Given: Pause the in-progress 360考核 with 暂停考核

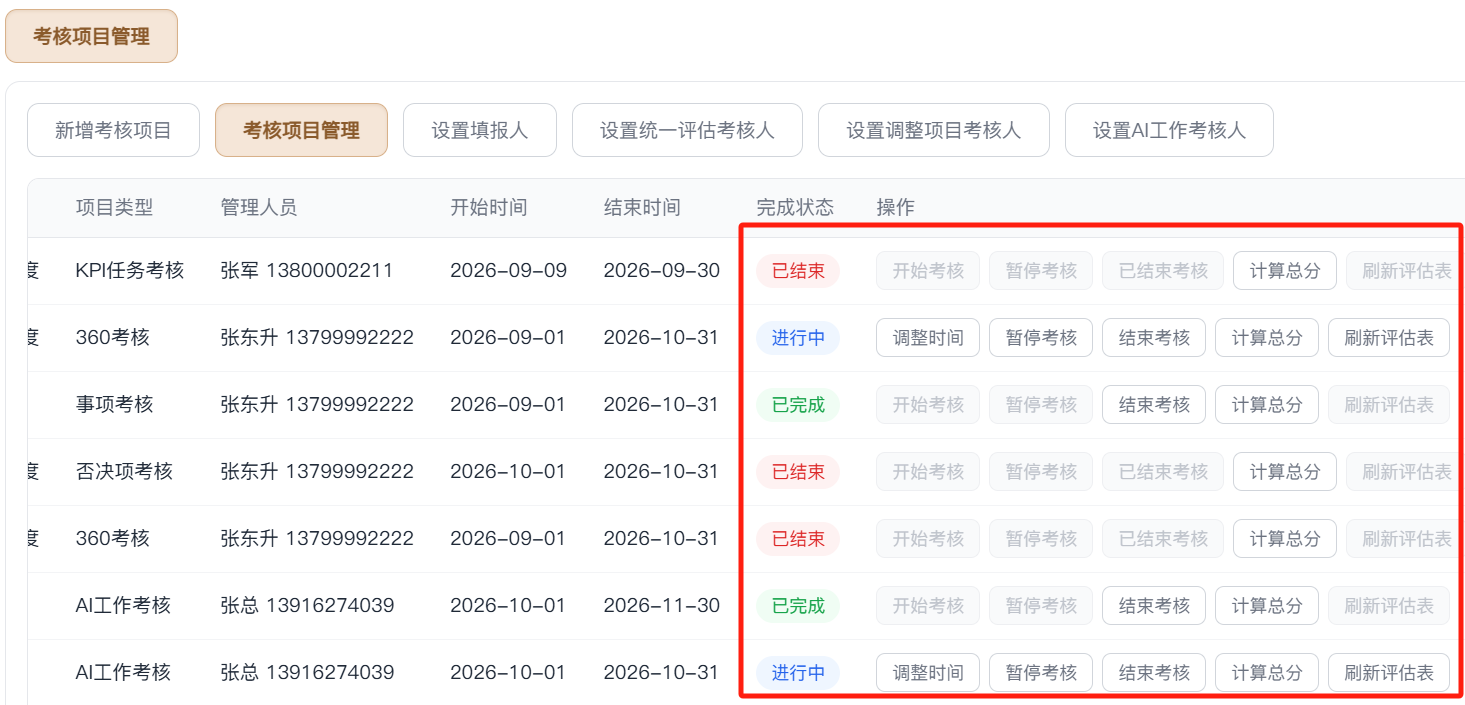Looking at the screenshot, I should [1041, 337].
